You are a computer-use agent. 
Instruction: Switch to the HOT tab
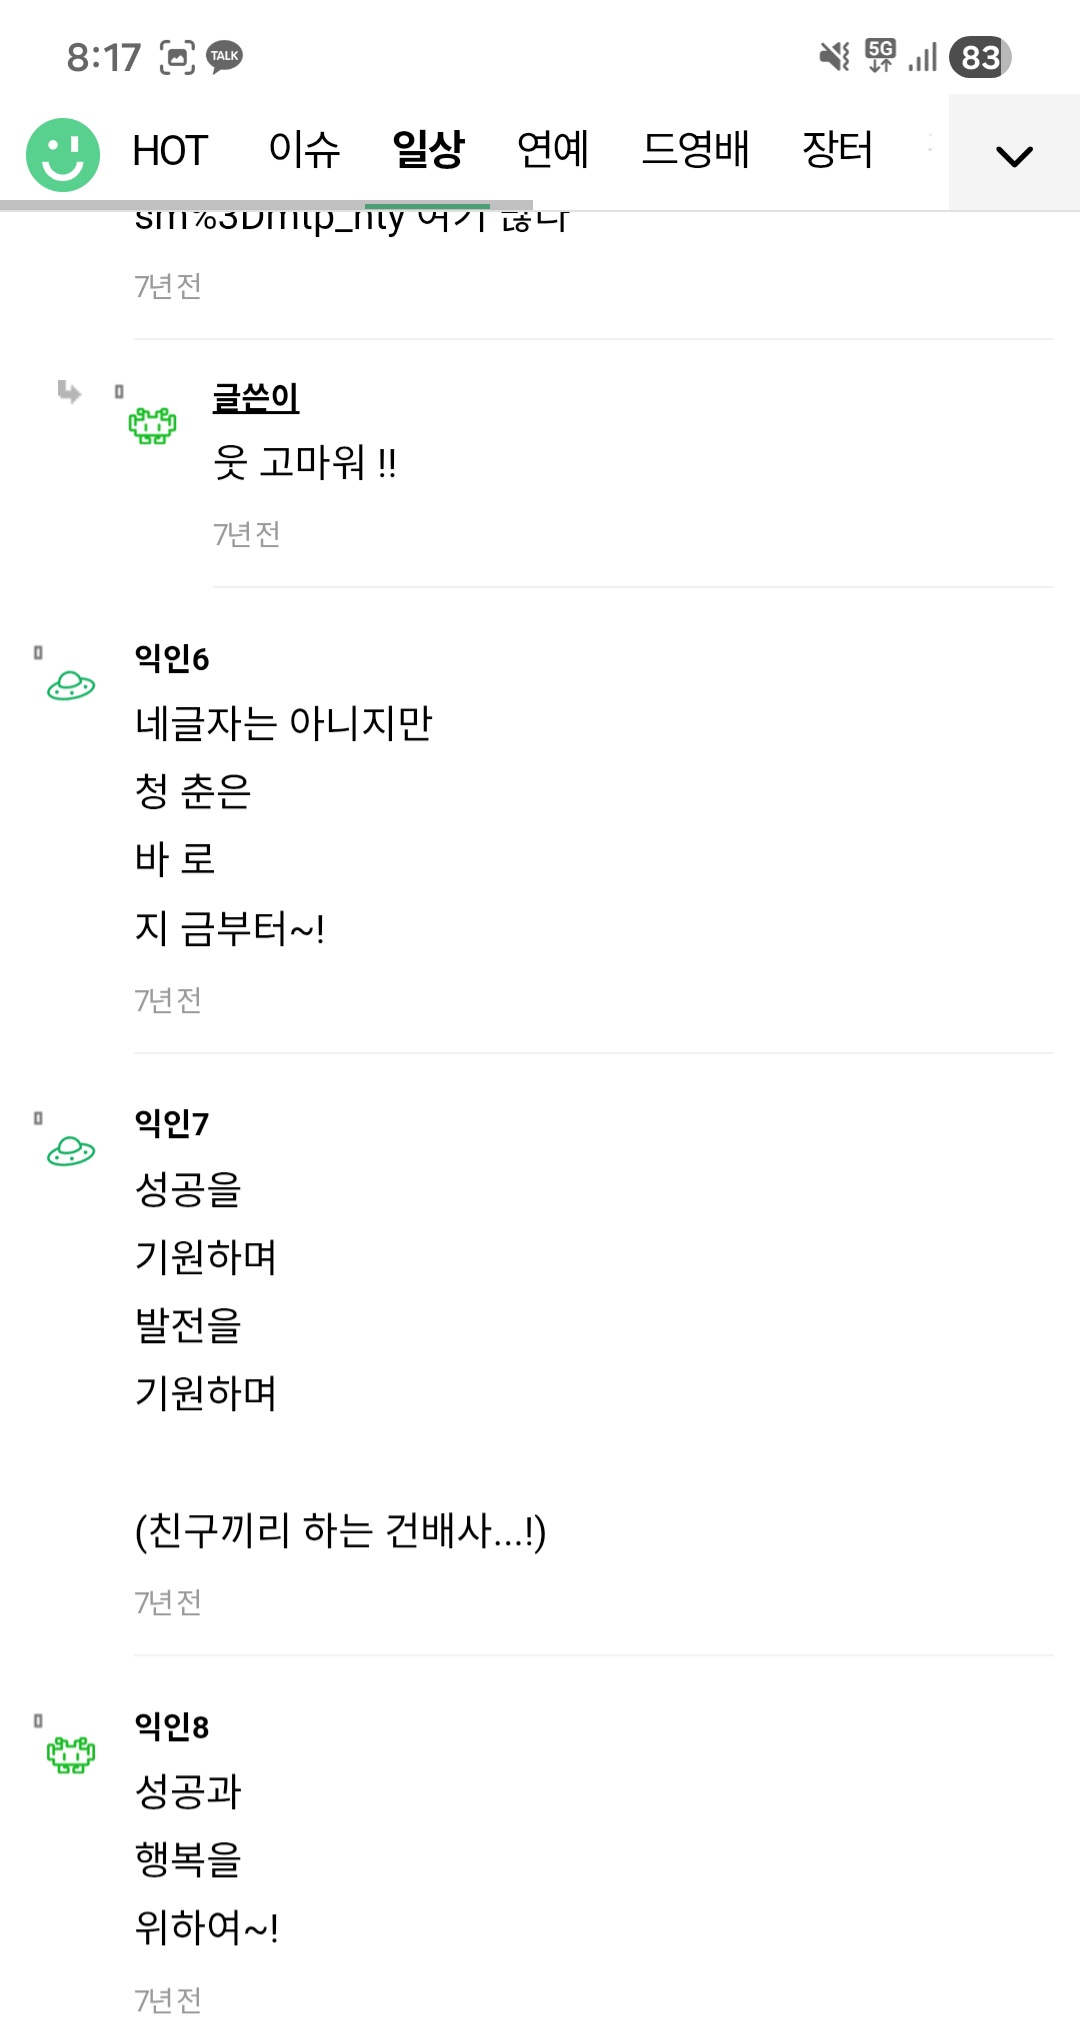[x=169, y=151]
